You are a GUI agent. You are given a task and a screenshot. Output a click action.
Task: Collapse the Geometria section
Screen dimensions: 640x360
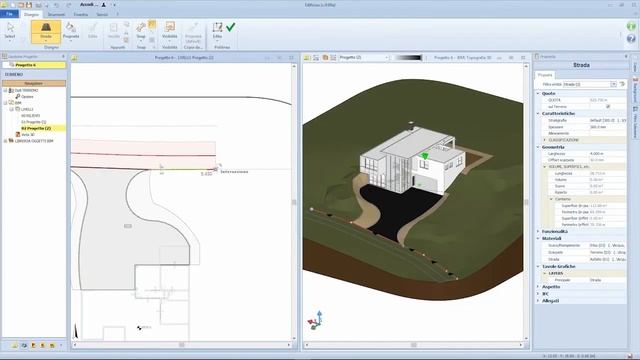[x=538, y=147]
